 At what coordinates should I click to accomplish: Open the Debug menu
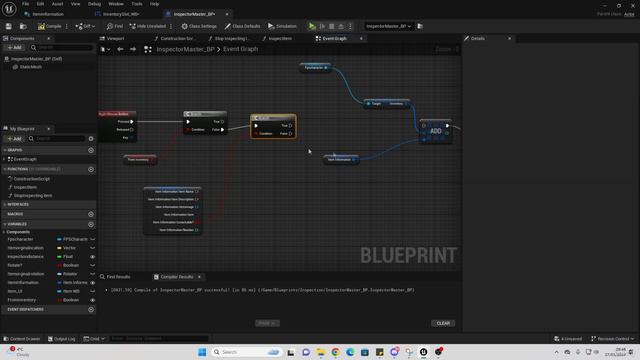94,4
